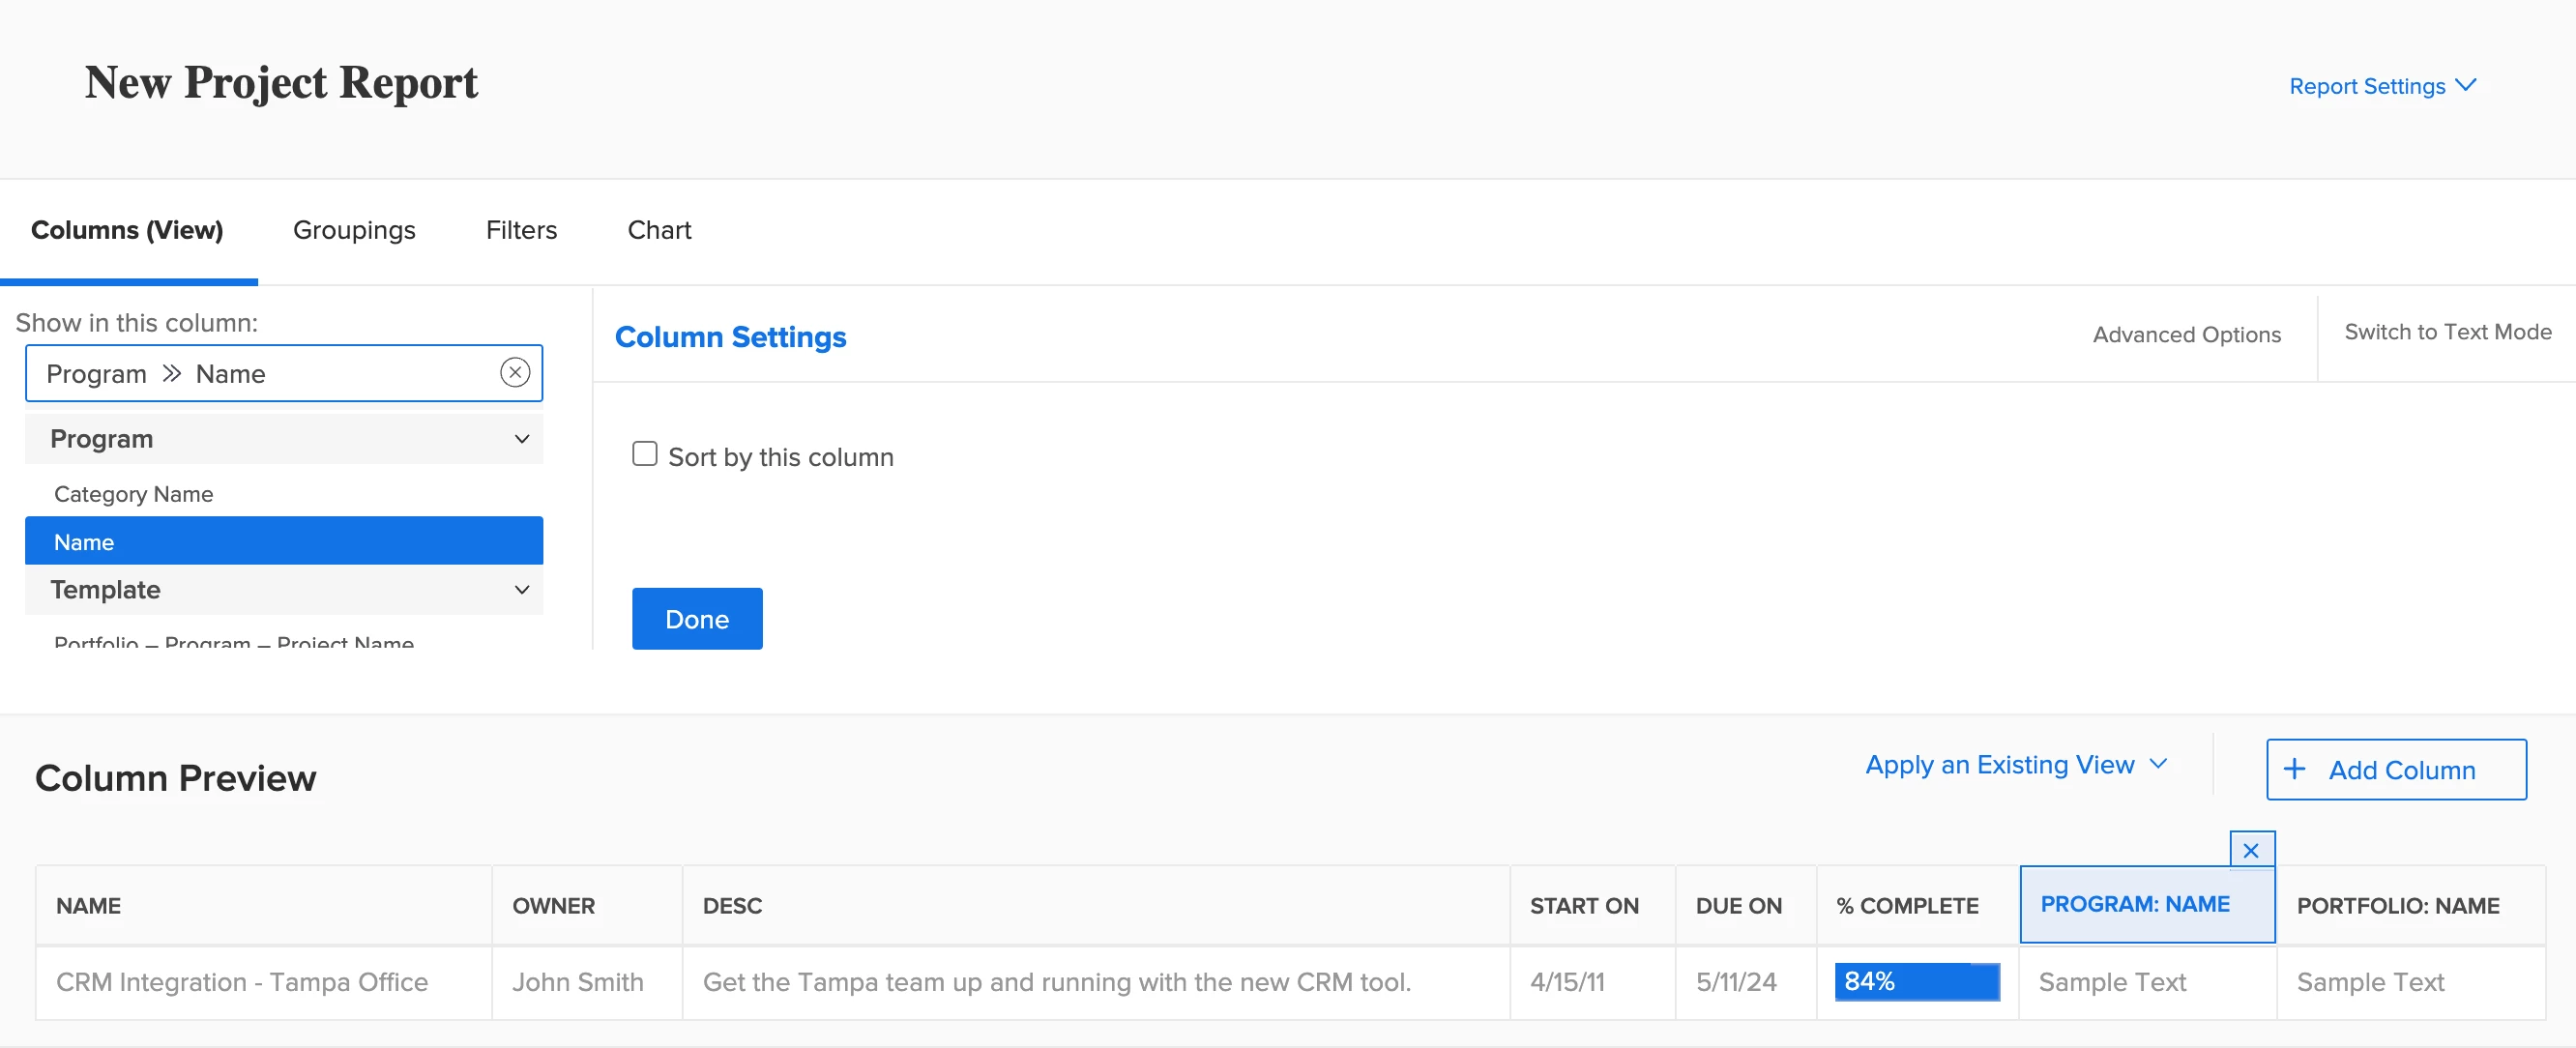Enable Sort by this column checkbox
Screen dimensions: 2576x1048
[x=644, y=454]
